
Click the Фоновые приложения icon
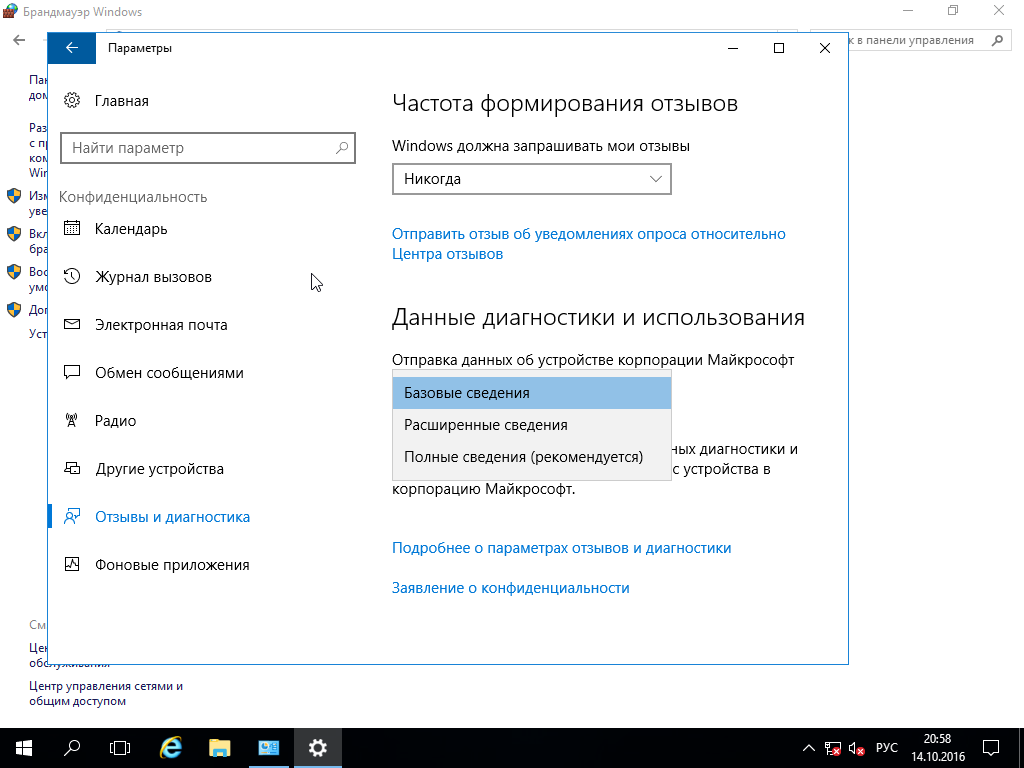[72, 564]
